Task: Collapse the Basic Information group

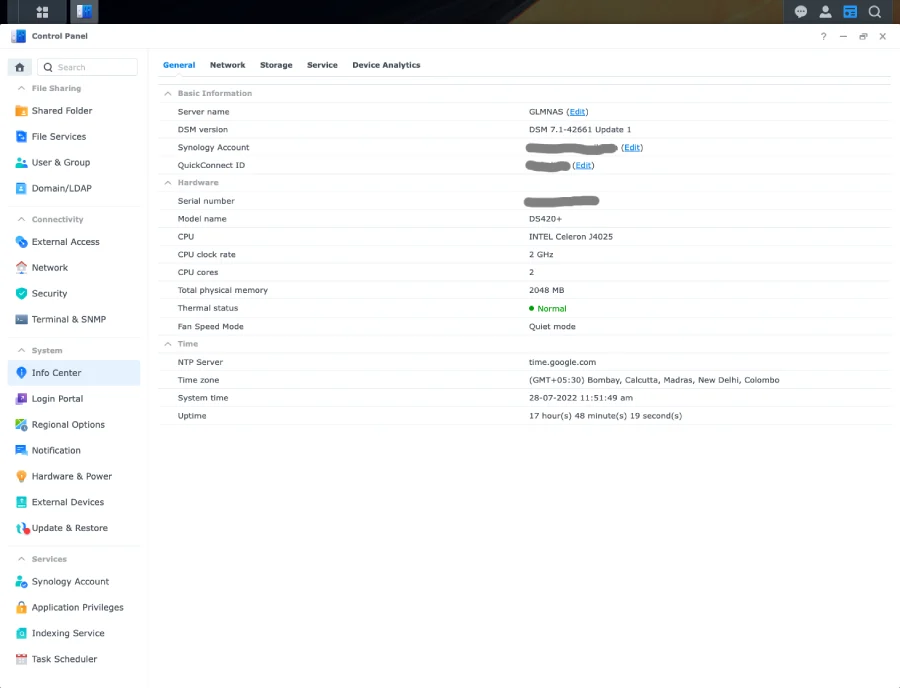Action: tap(168, 93)
